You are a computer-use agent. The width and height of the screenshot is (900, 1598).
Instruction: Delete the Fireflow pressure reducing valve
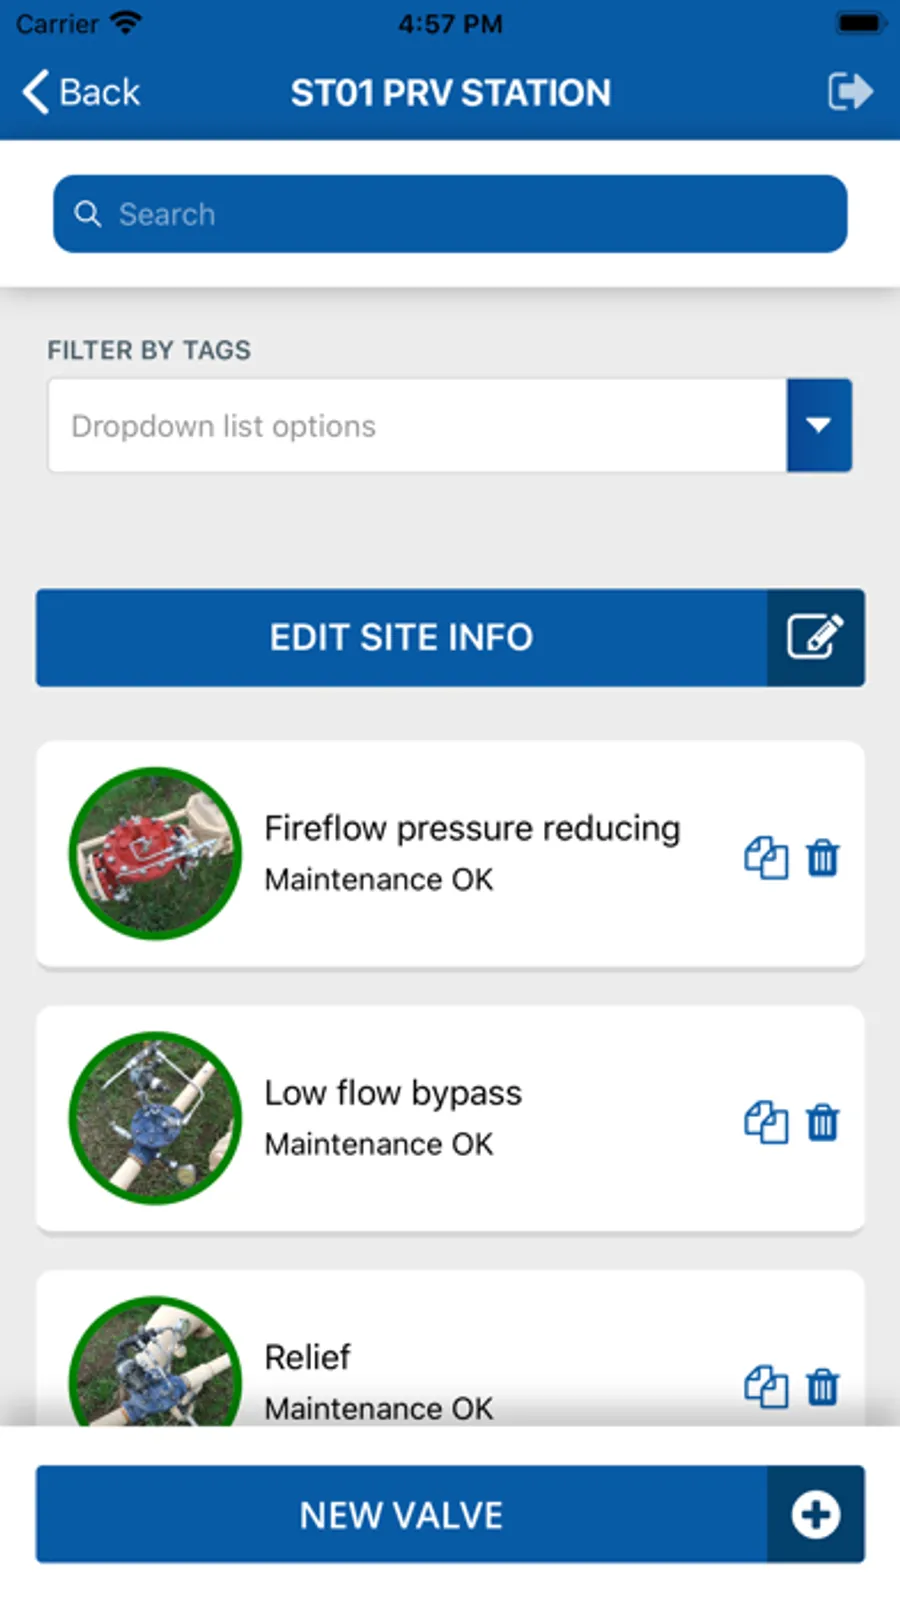823,858
